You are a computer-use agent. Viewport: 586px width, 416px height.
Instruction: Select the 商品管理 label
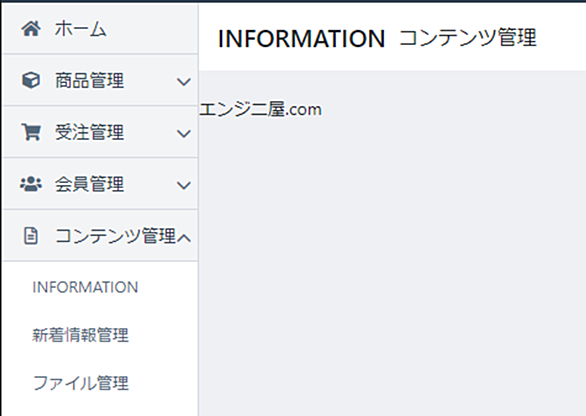coord(89,80)
